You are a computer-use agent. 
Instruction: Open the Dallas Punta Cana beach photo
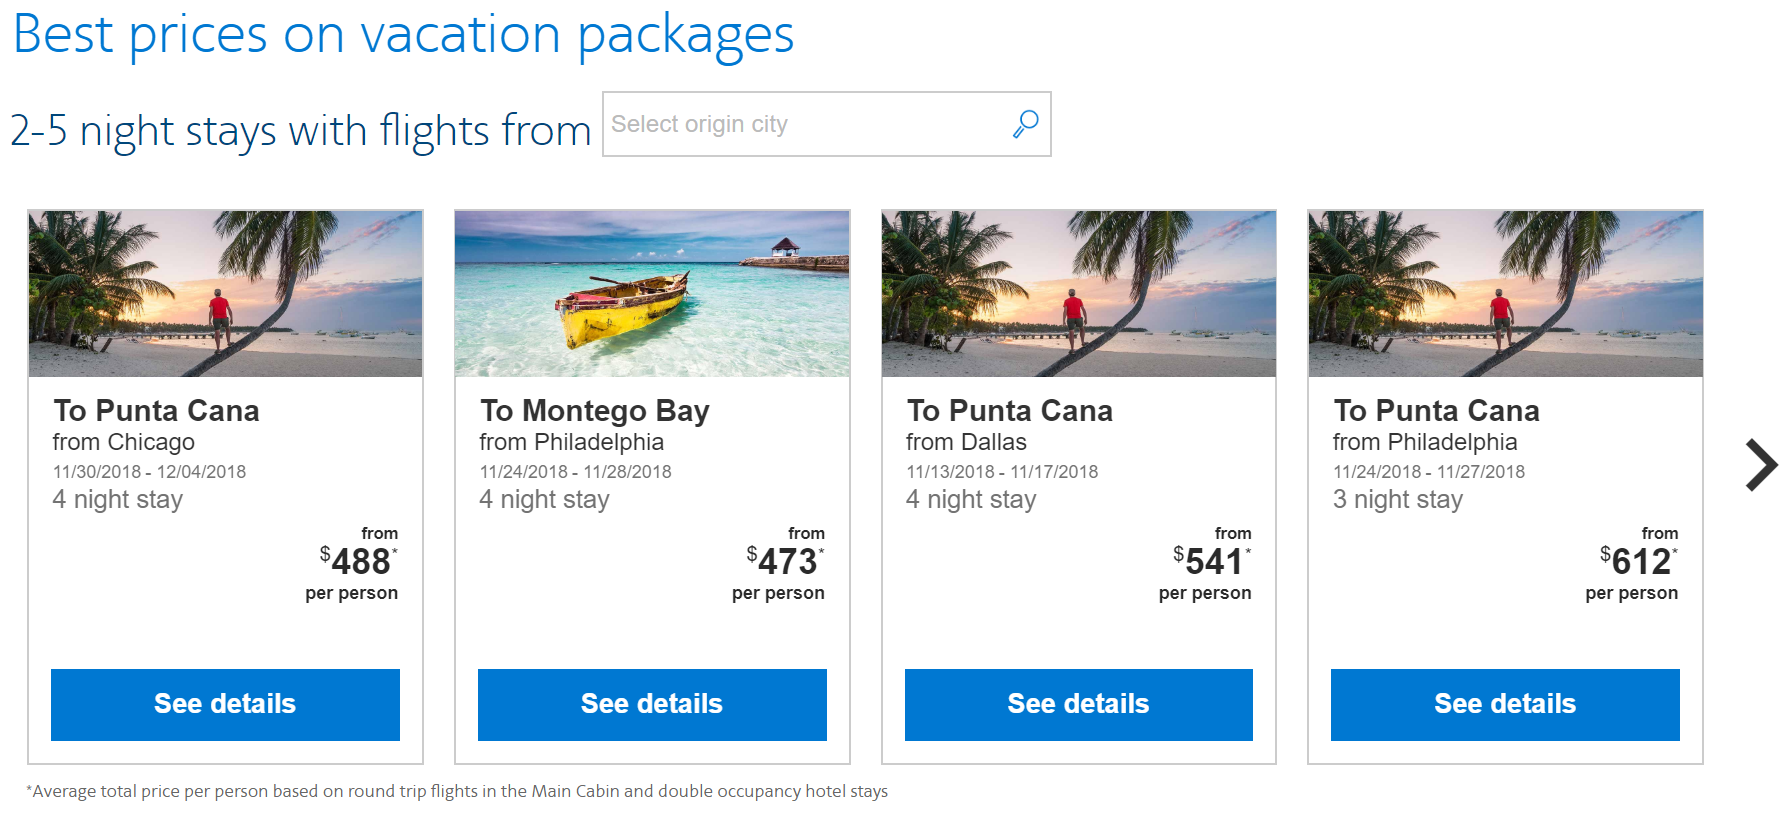coord(1078,293)
